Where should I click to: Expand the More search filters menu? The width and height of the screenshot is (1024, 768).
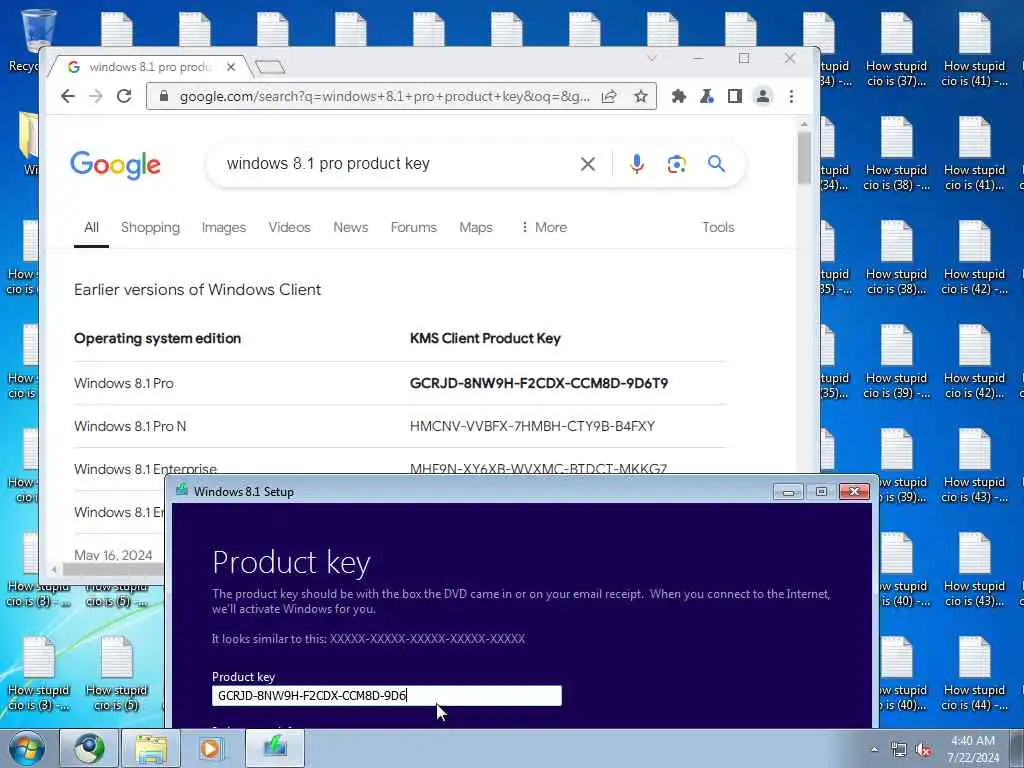[x=544, y=227]
